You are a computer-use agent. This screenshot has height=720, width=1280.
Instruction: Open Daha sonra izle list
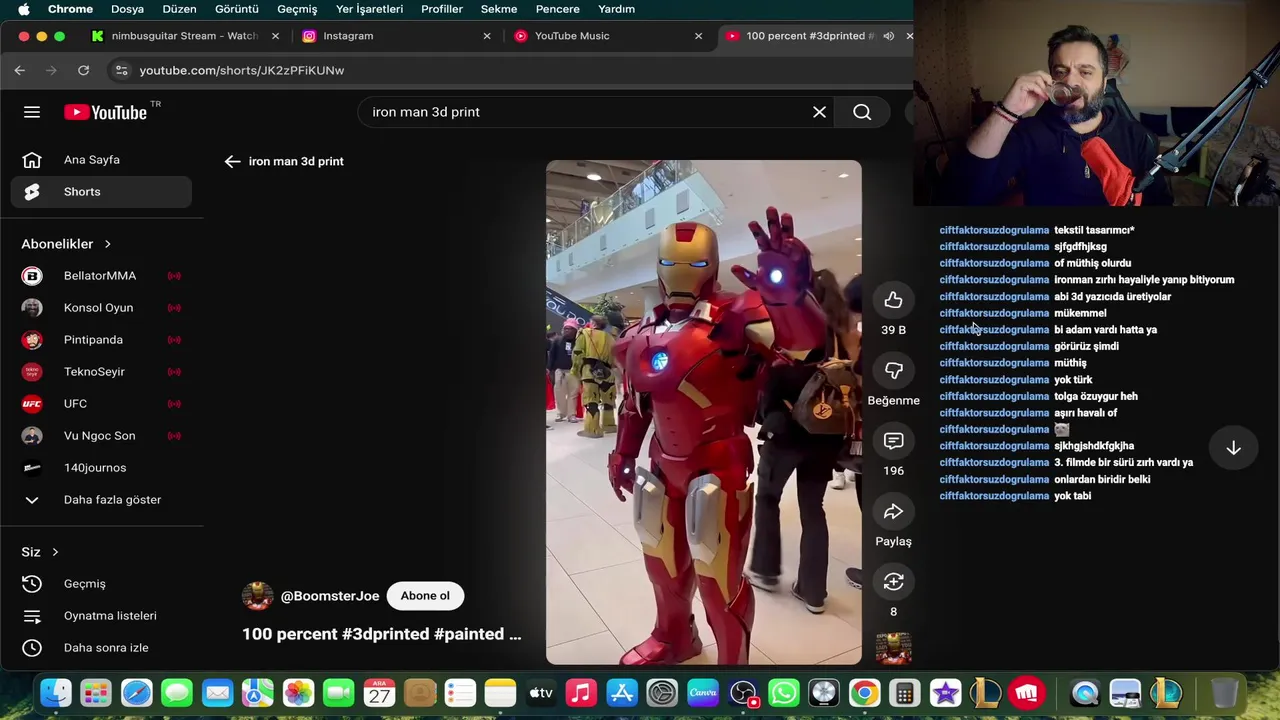click(x=101, y=648)
